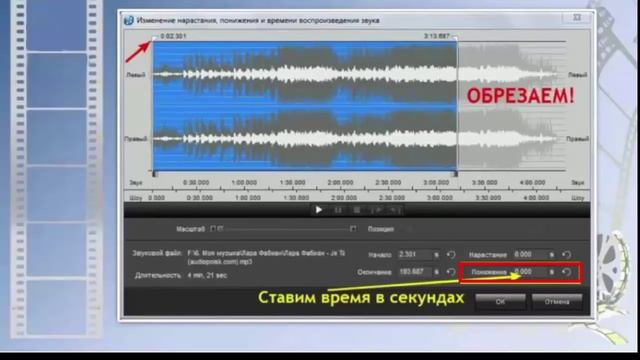Click the sound file path text

266,257
